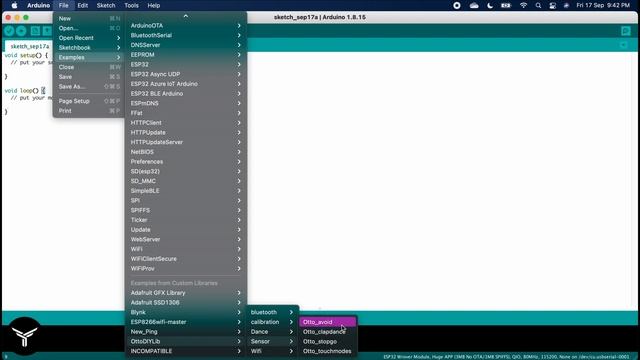The height and width of the screenshot is (360, 640).
Task: Select Examples in the File menu
Action: (88, 58)
